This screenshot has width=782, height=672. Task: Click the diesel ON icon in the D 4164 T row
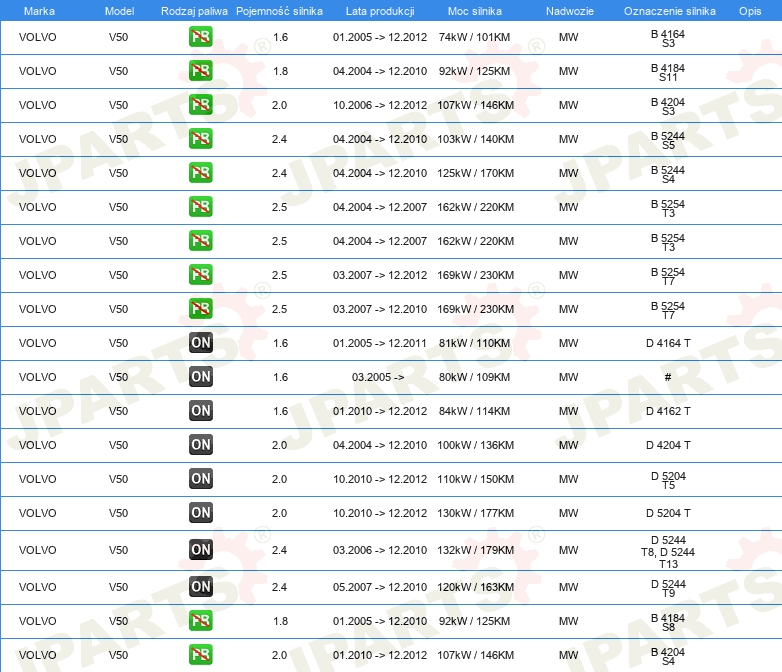tap(201, 343)
